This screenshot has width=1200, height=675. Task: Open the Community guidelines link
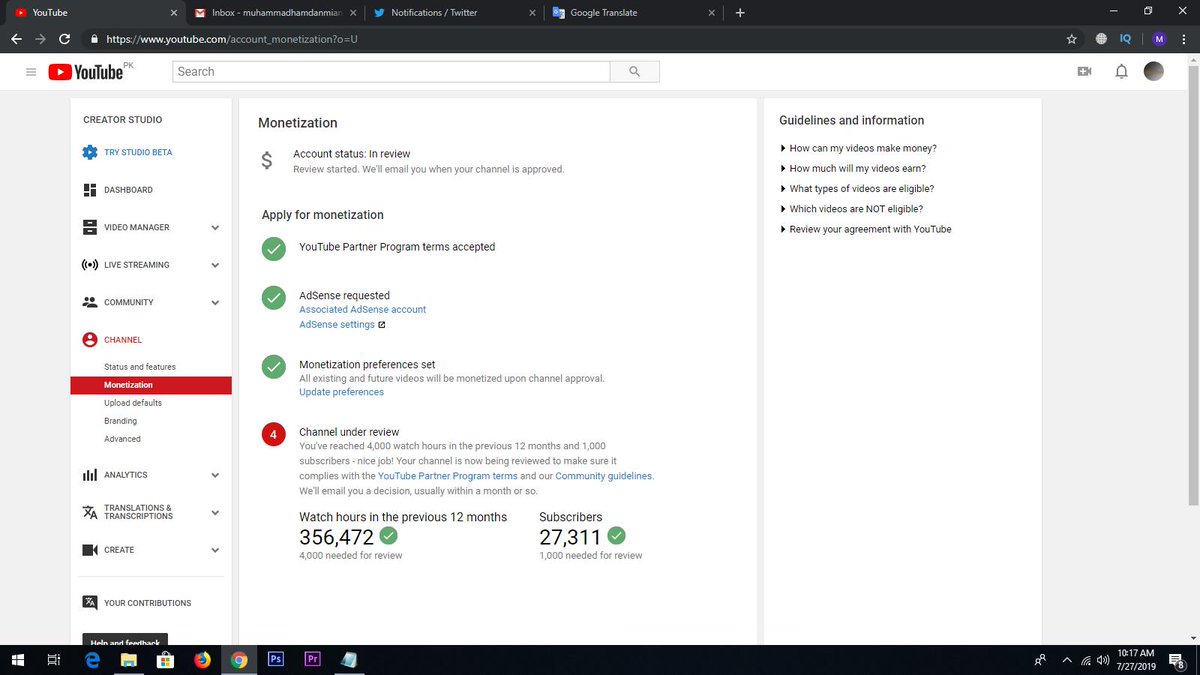click(604, 476)
